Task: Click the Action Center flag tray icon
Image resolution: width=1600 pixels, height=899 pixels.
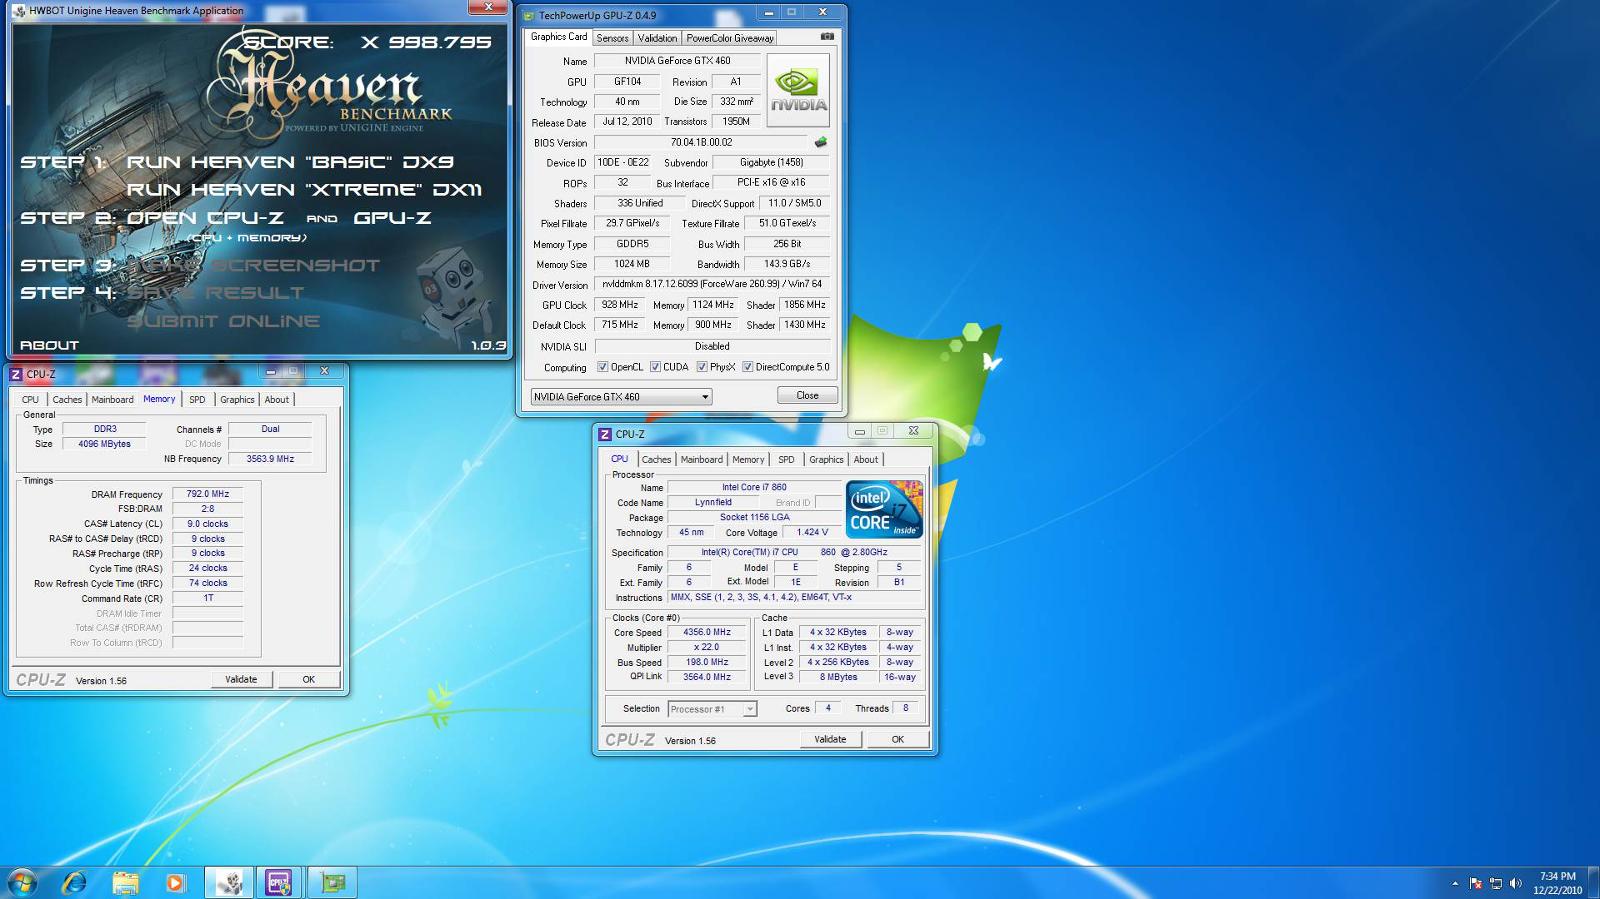Action: click(x=1475, y=883)
